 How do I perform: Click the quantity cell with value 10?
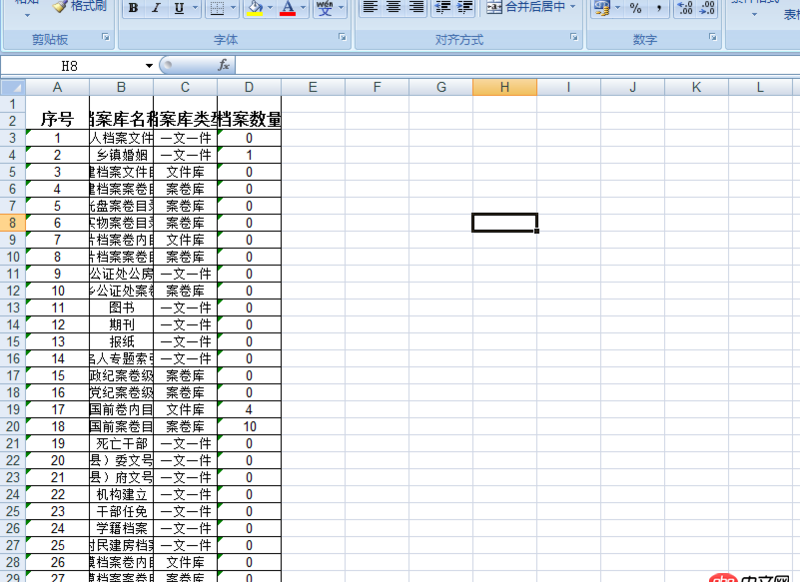click(249, 426)
